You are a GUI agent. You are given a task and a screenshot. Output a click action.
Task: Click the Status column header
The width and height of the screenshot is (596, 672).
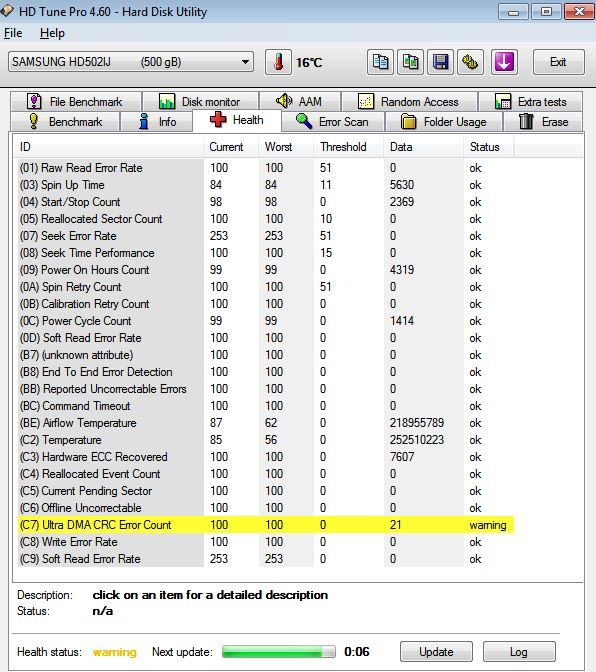click(489, 147)
